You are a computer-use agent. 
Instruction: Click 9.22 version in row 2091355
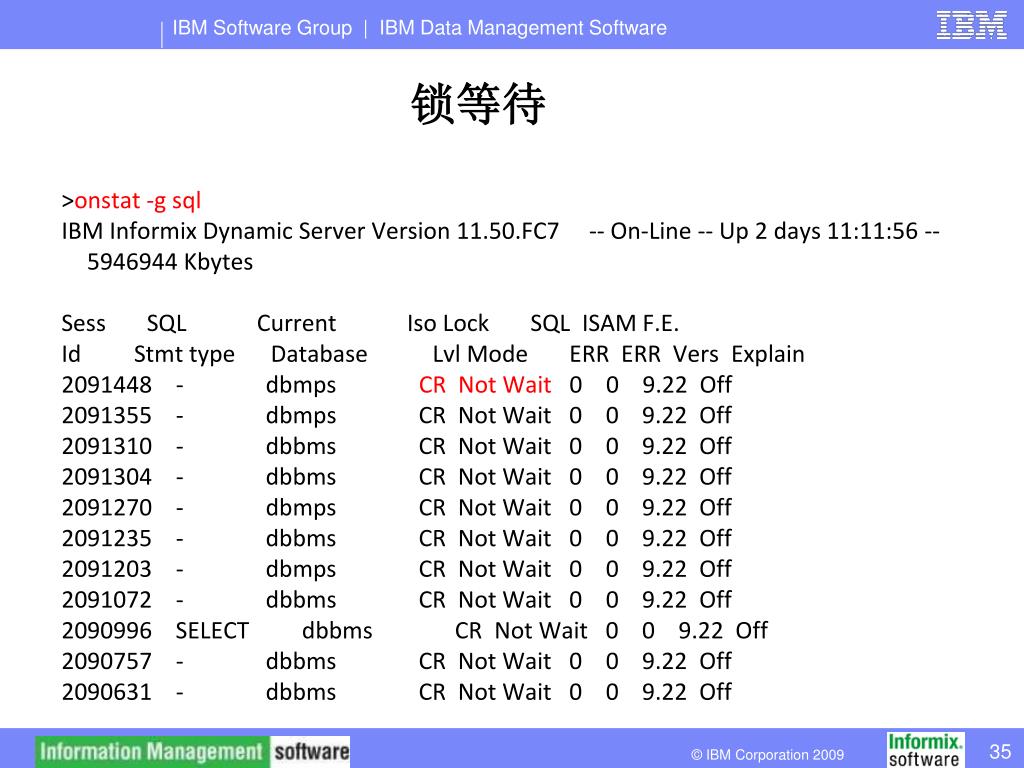664,415
